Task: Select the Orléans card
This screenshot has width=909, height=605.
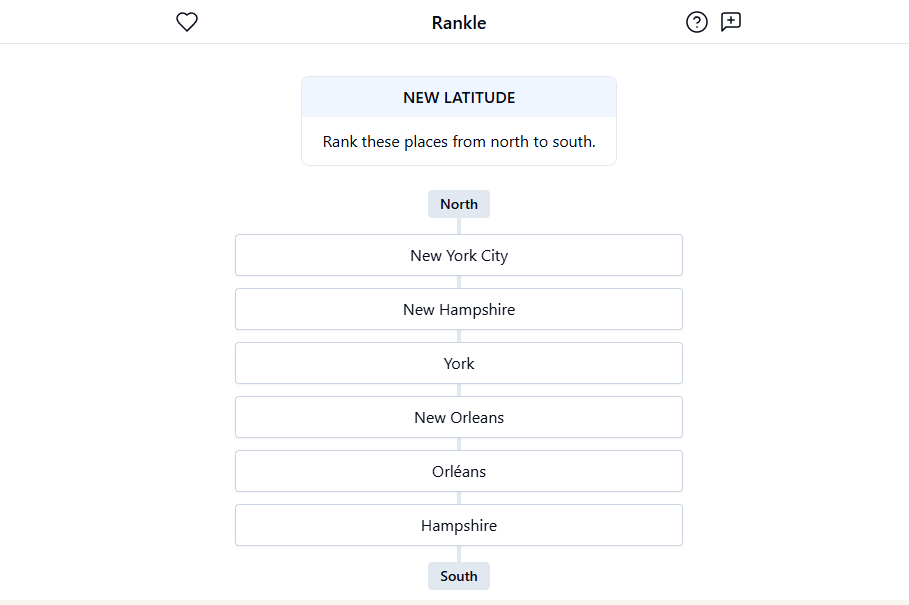Action: [x=458, y=471]
